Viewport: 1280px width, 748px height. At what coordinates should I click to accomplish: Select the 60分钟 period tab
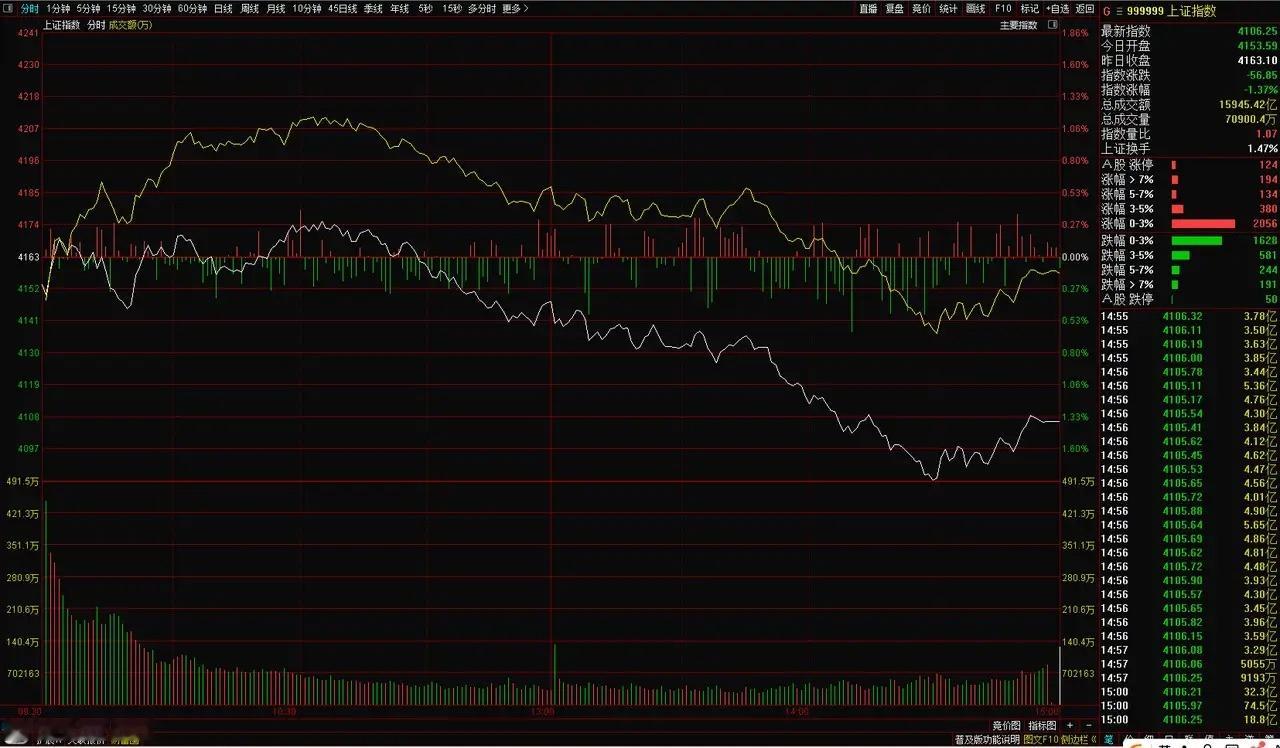coord(192,8)
